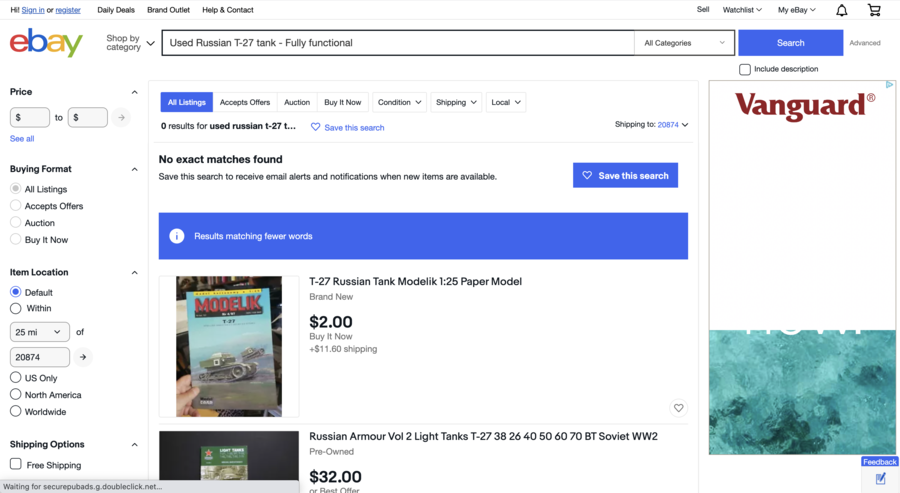Click the 20874 zip code field
Screen dimensions: 900x493
pyautogui.click(x=40, y=357)
